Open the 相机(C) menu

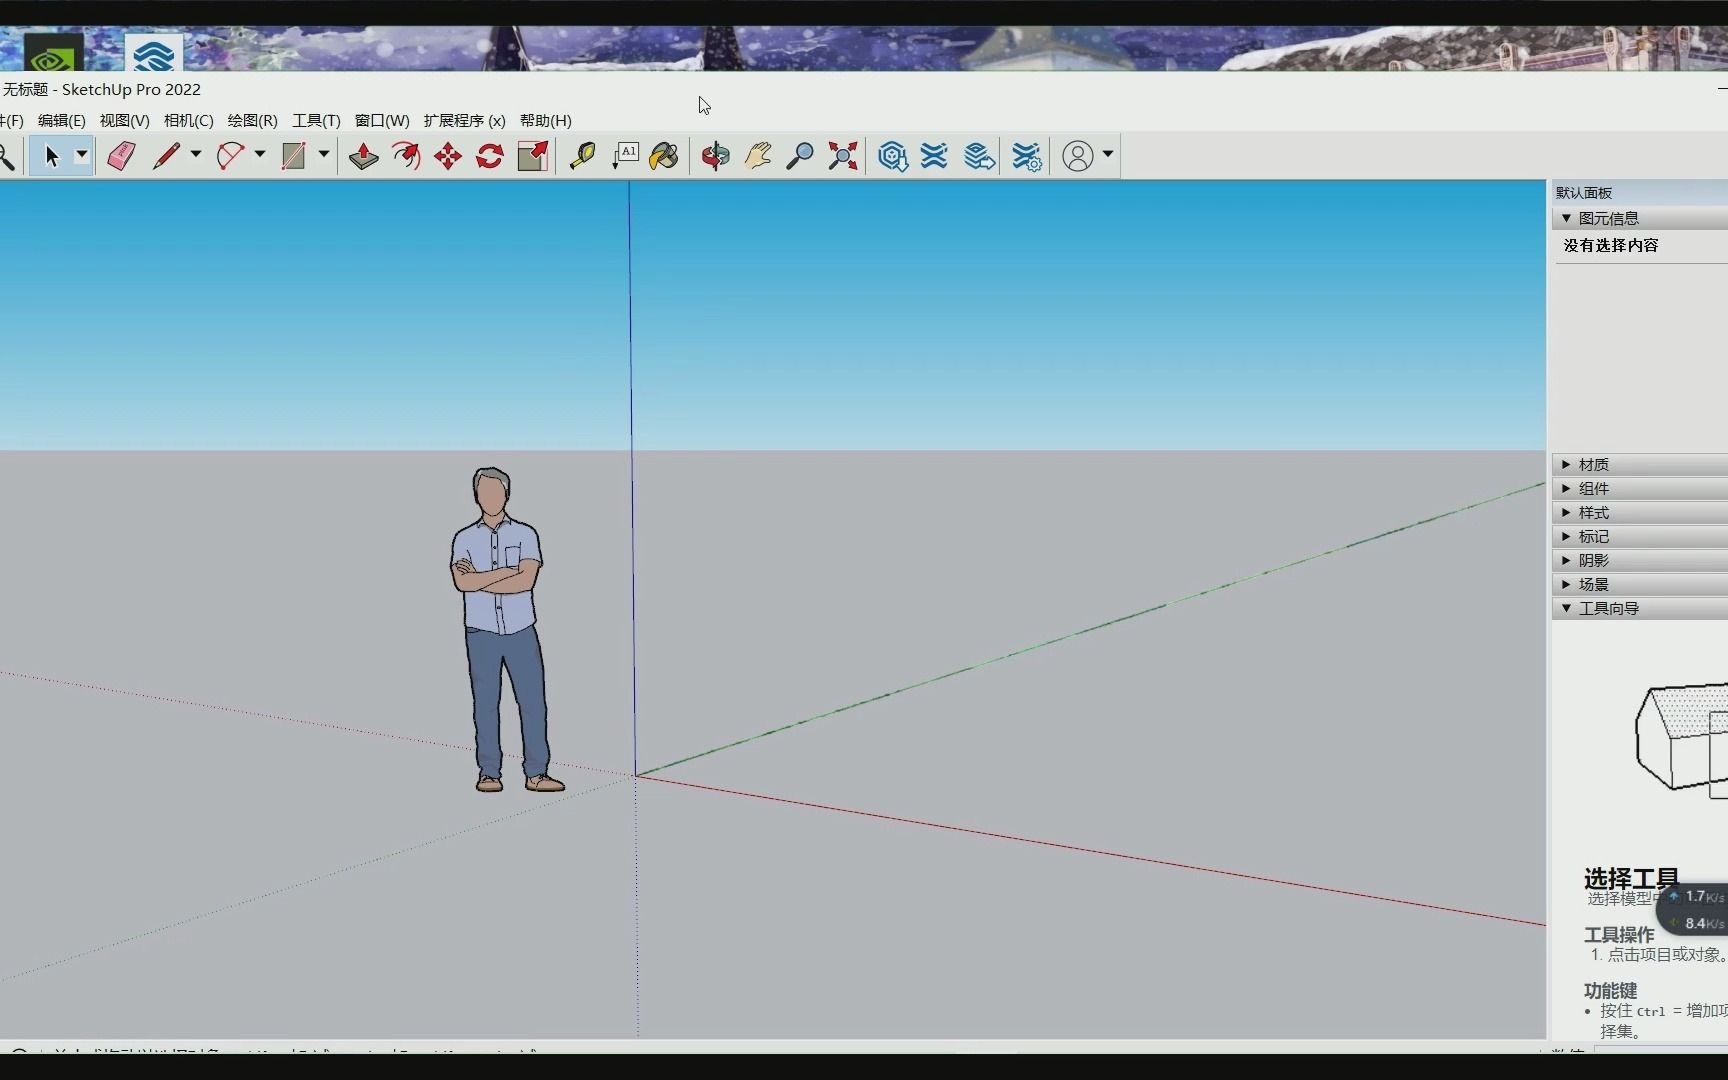click(188, 120)
